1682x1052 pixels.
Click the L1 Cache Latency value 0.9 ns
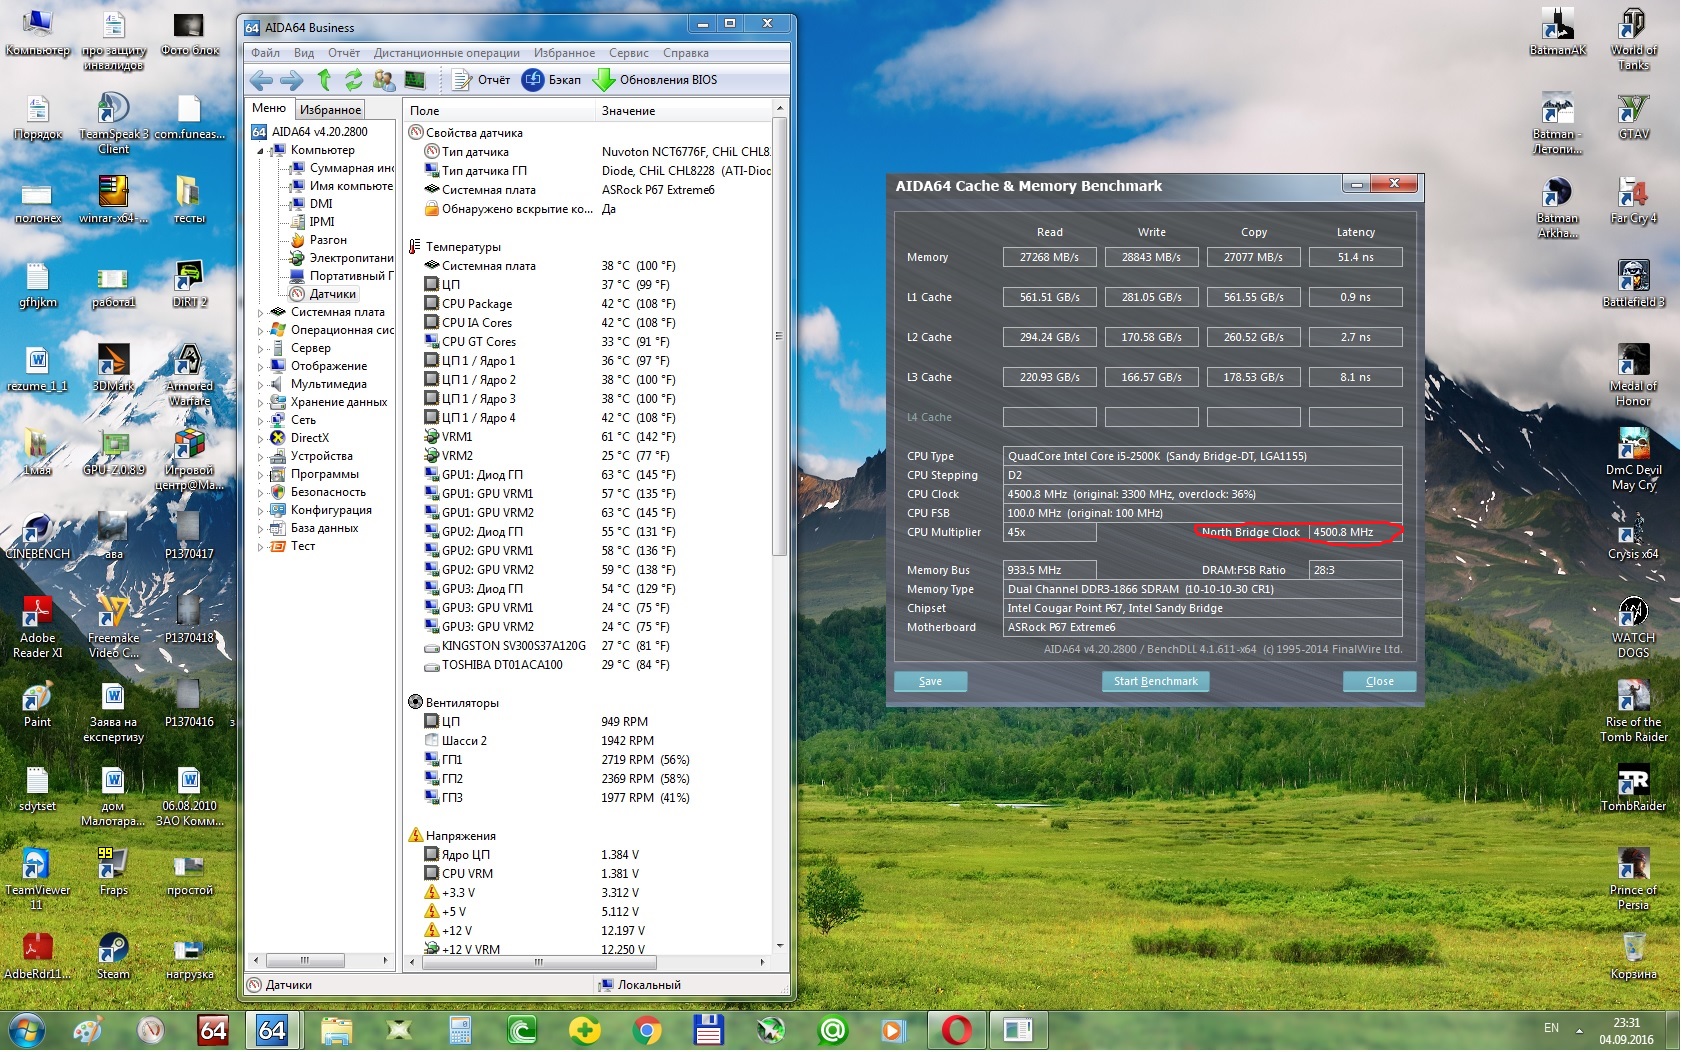1355,297
